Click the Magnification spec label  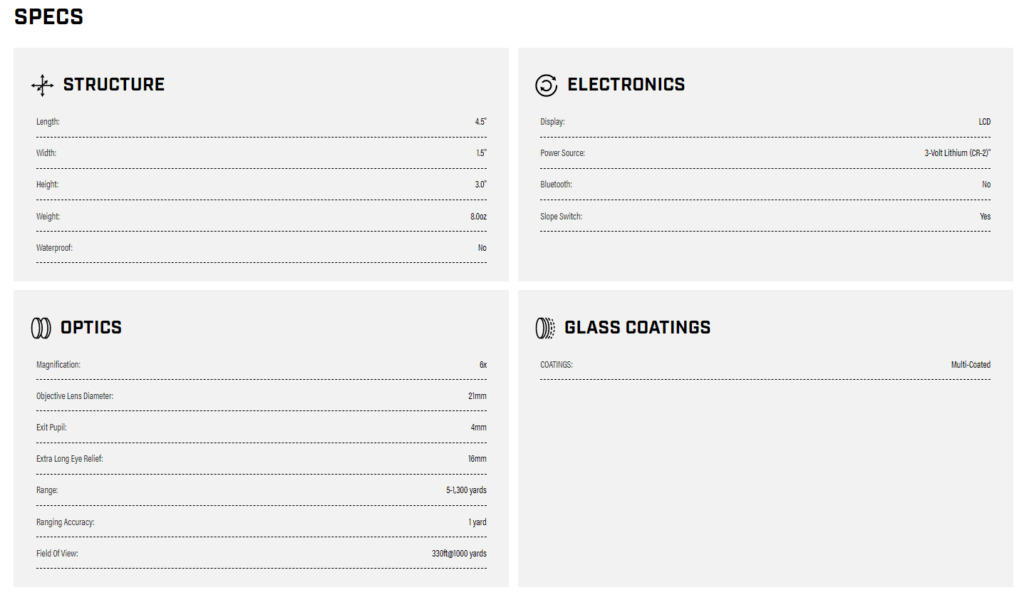tap(58, 365)
